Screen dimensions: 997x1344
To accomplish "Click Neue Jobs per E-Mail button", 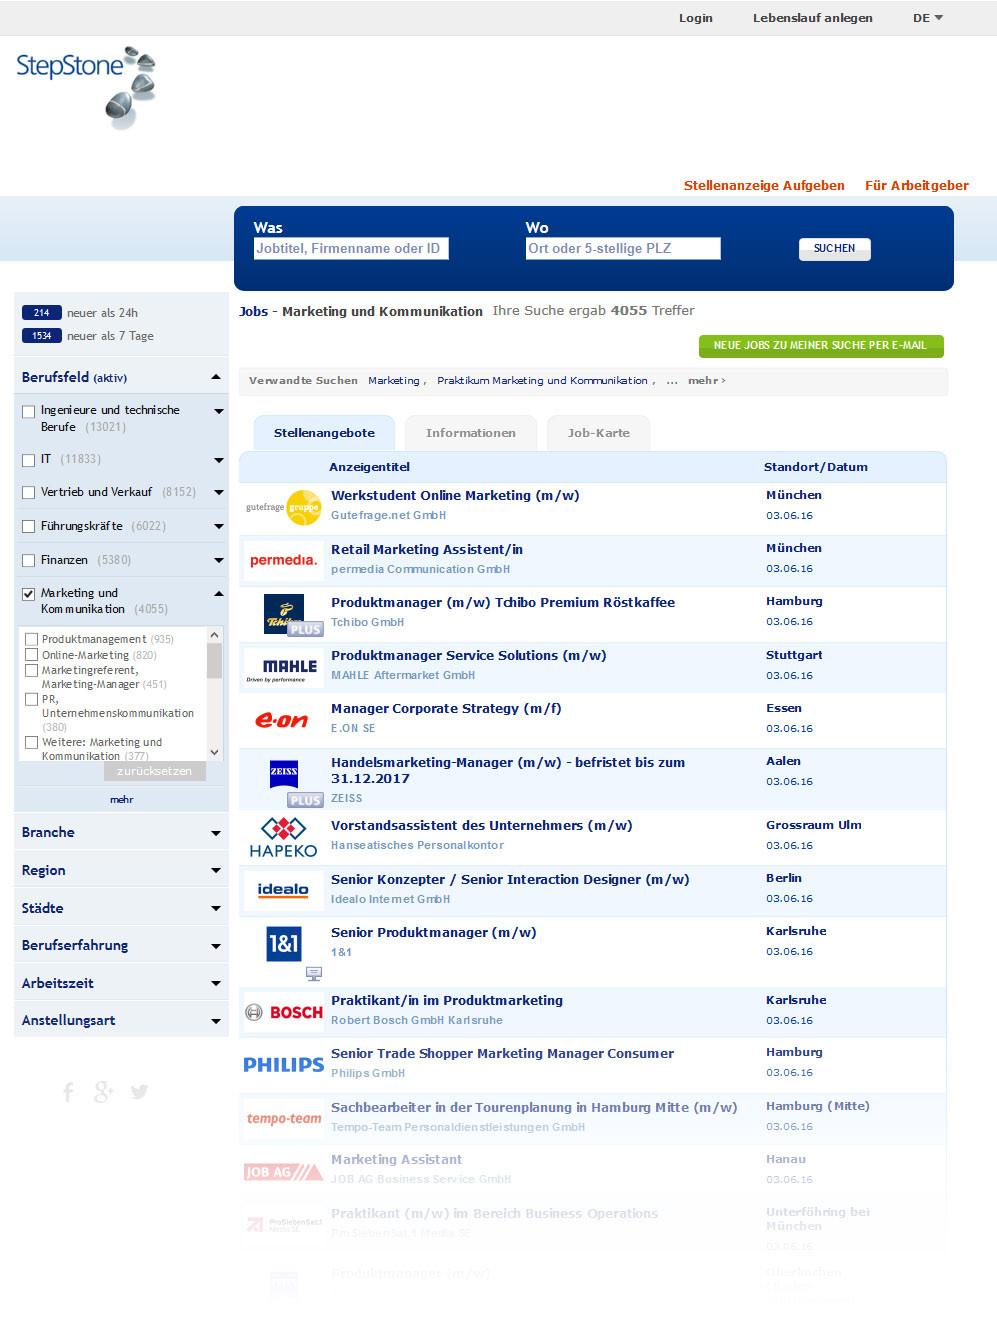I will [x=821, y=346].
